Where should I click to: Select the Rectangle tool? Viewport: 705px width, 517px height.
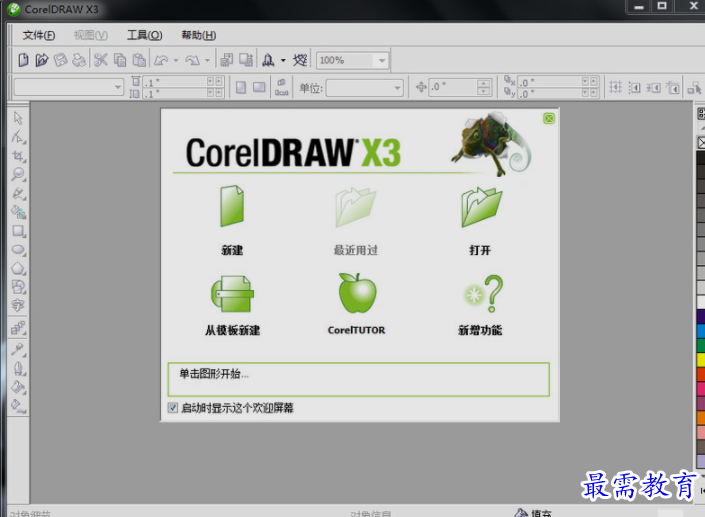(18, 231)
